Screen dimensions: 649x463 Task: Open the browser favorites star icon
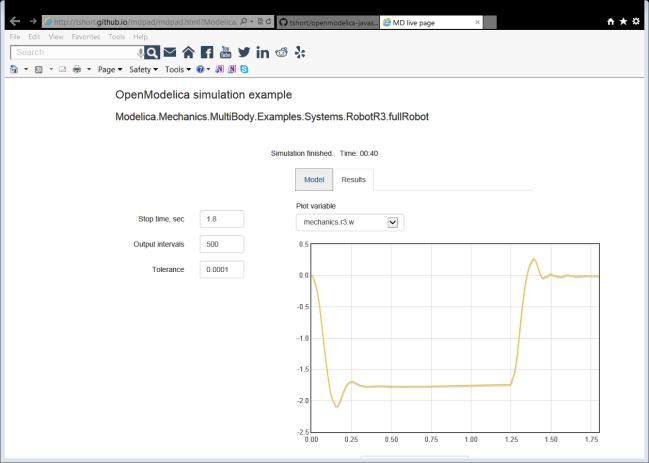click(x=623, y=21)
